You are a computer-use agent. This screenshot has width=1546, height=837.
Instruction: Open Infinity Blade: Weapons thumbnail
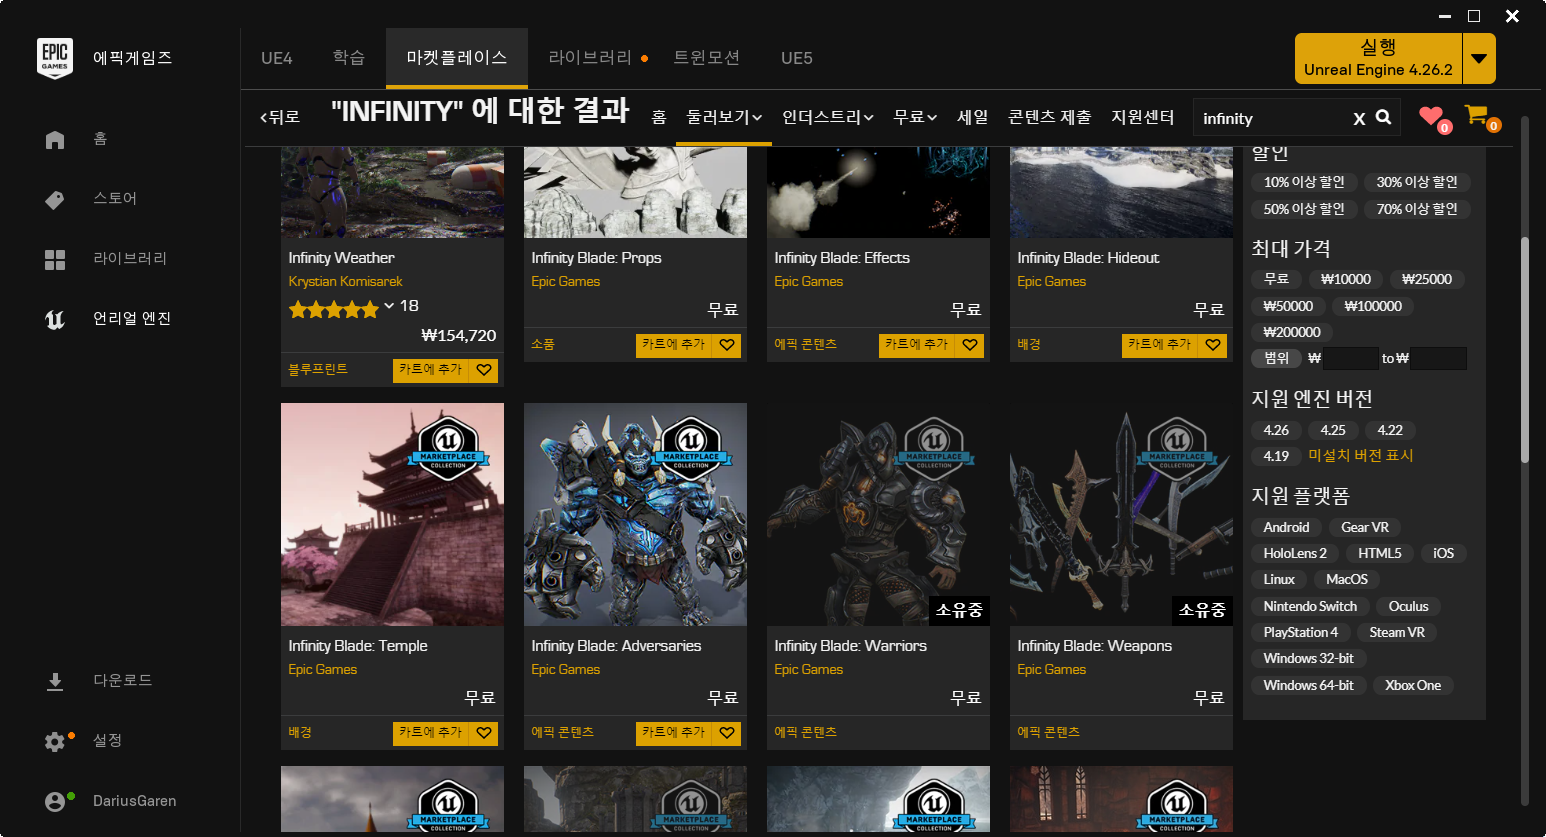point(1121,514)
